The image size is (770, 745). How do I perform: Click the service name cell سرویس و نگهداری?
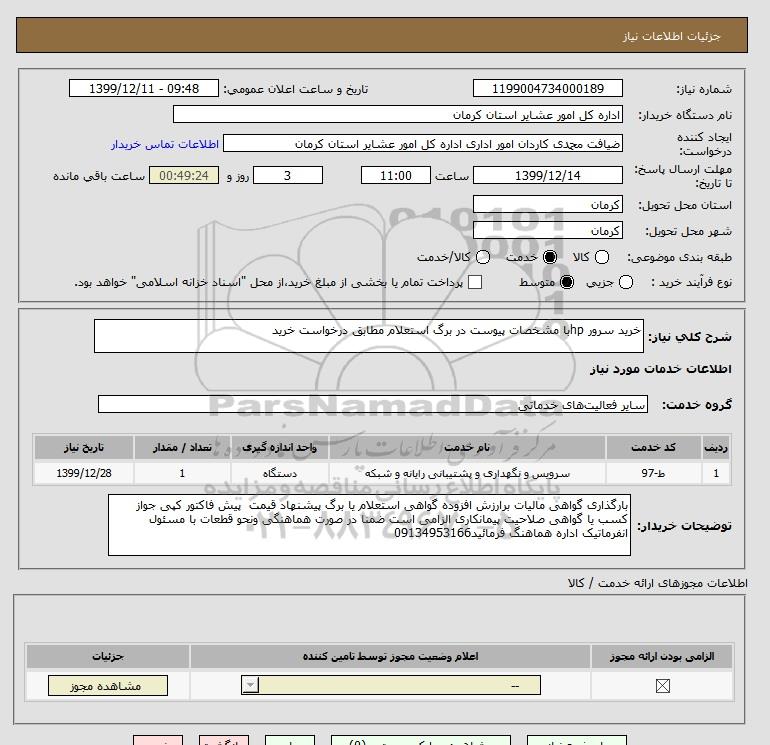click(x=467, y=473)
